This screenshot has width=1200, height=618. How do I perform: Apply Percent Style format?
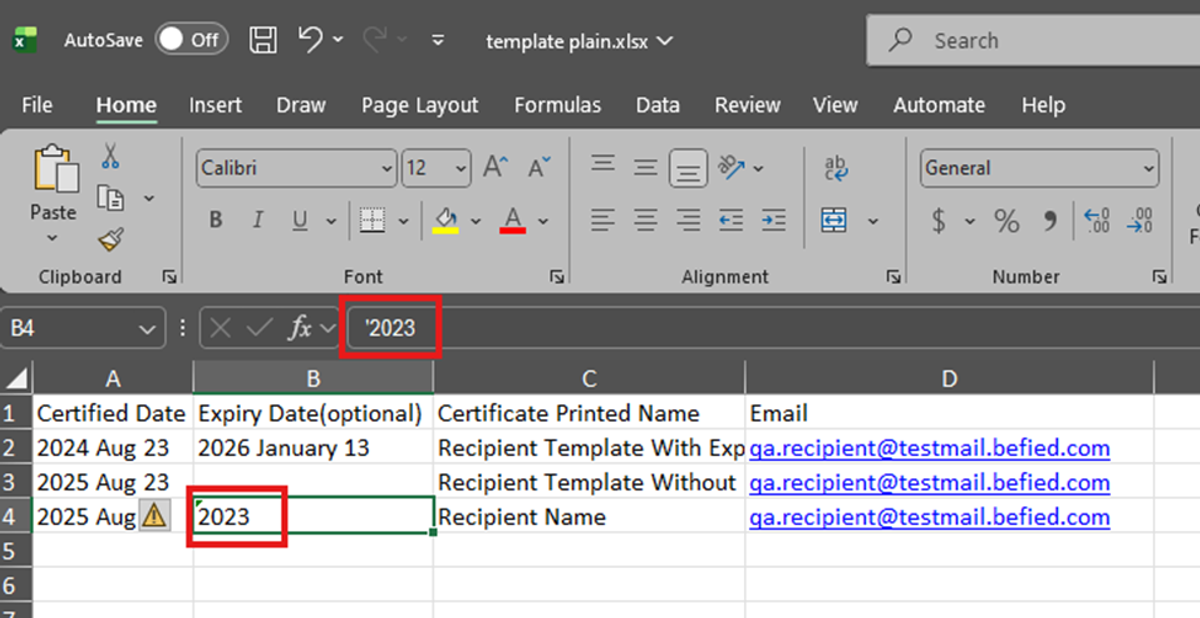(1007, 220)
